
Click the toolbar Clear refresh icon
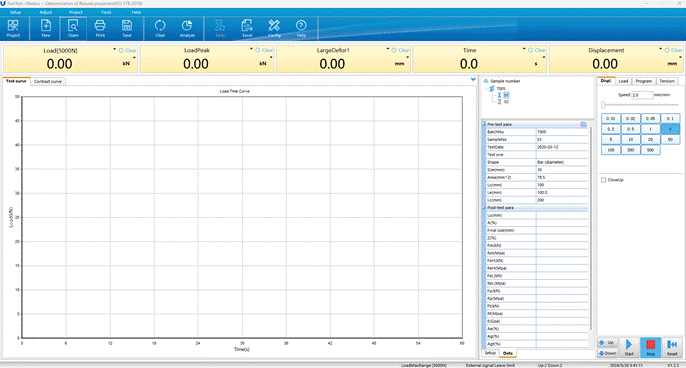coord(160,28)
